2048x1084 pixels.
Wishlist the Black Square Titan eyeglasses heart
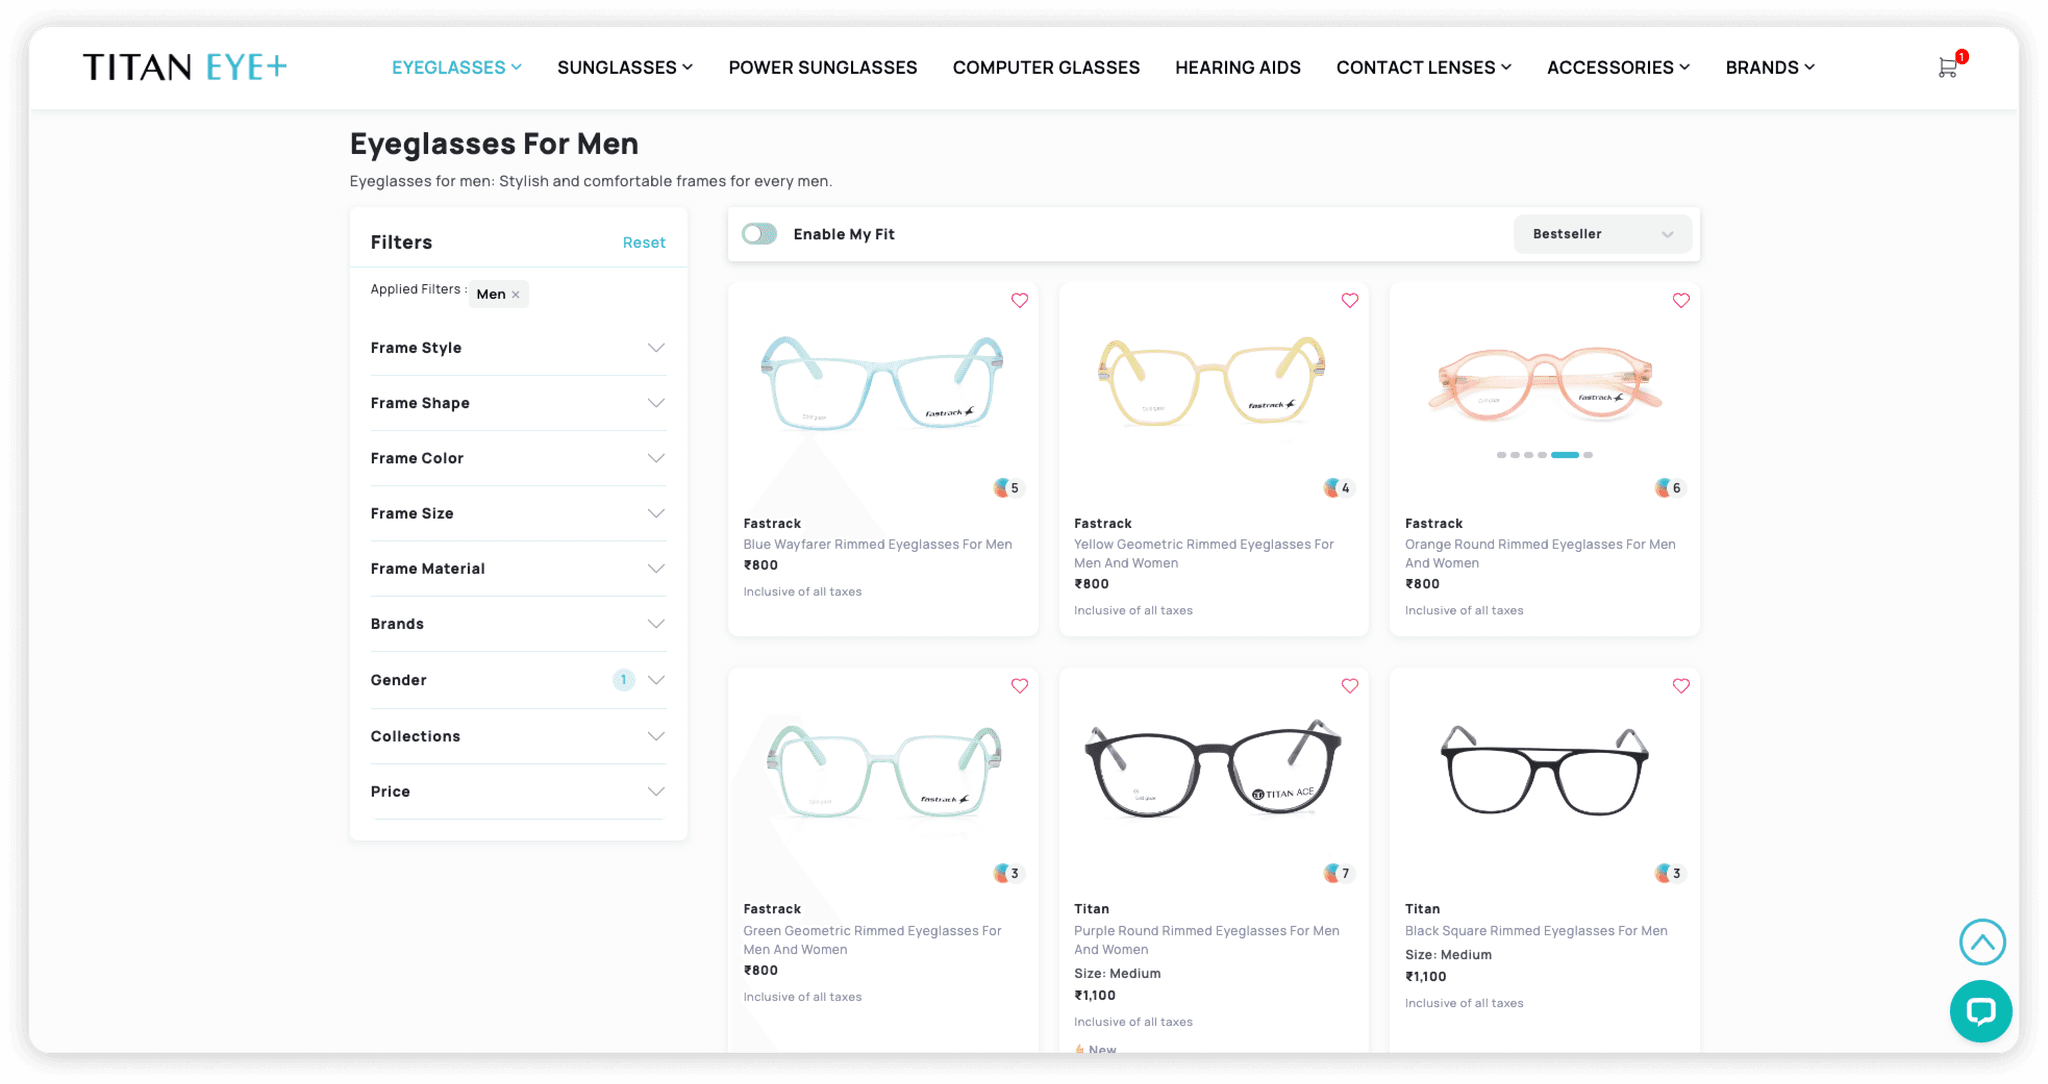(1680, 686)
